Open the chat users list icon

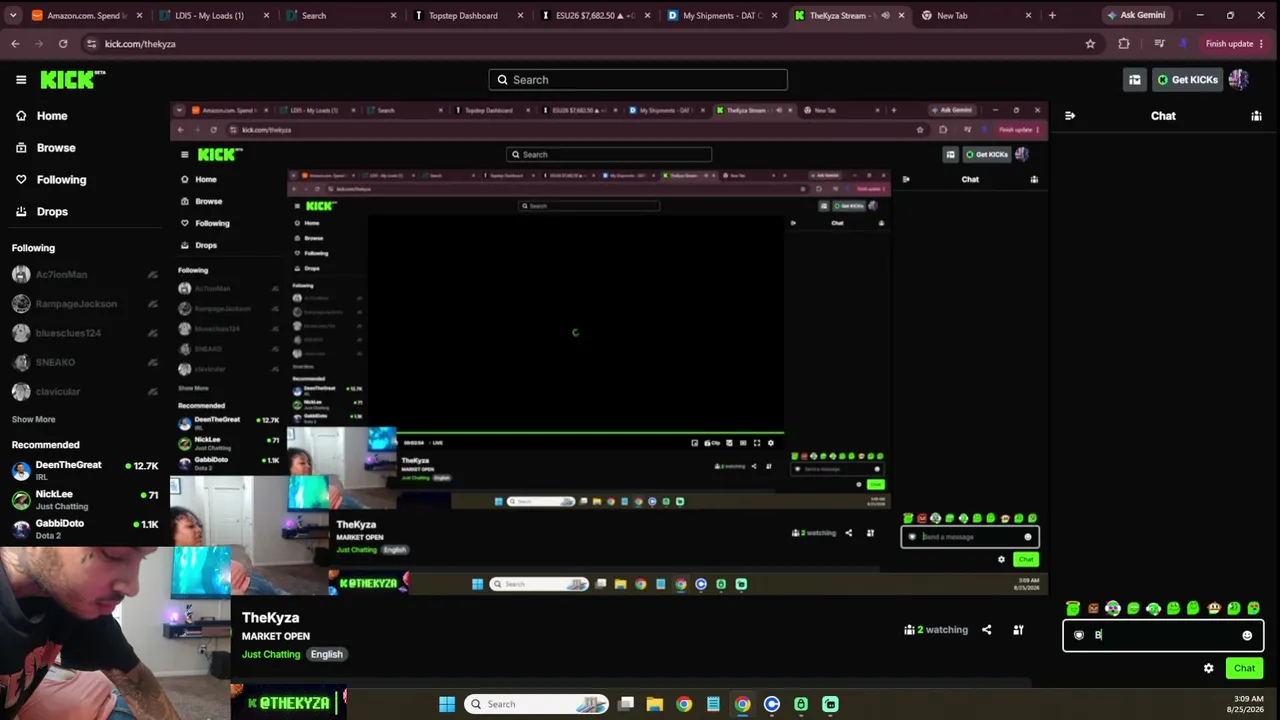tap(1256, 116)
